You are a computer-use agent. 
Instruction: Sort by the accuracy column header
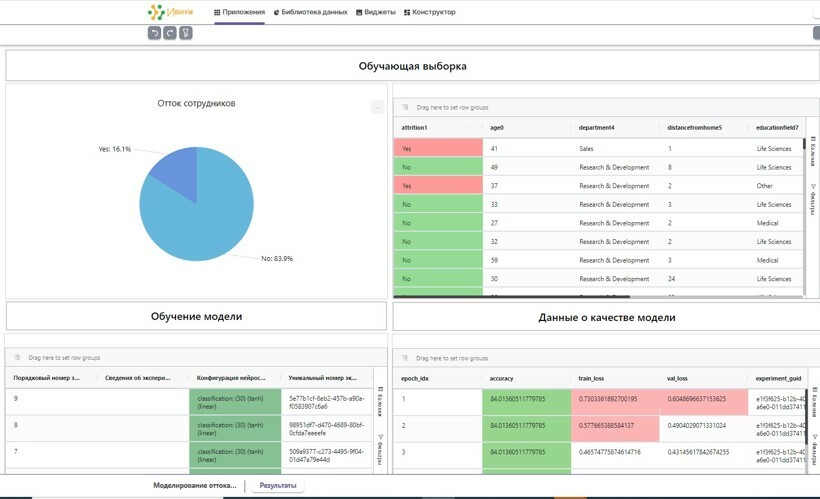pyautogui.click(x=502, y=379)
